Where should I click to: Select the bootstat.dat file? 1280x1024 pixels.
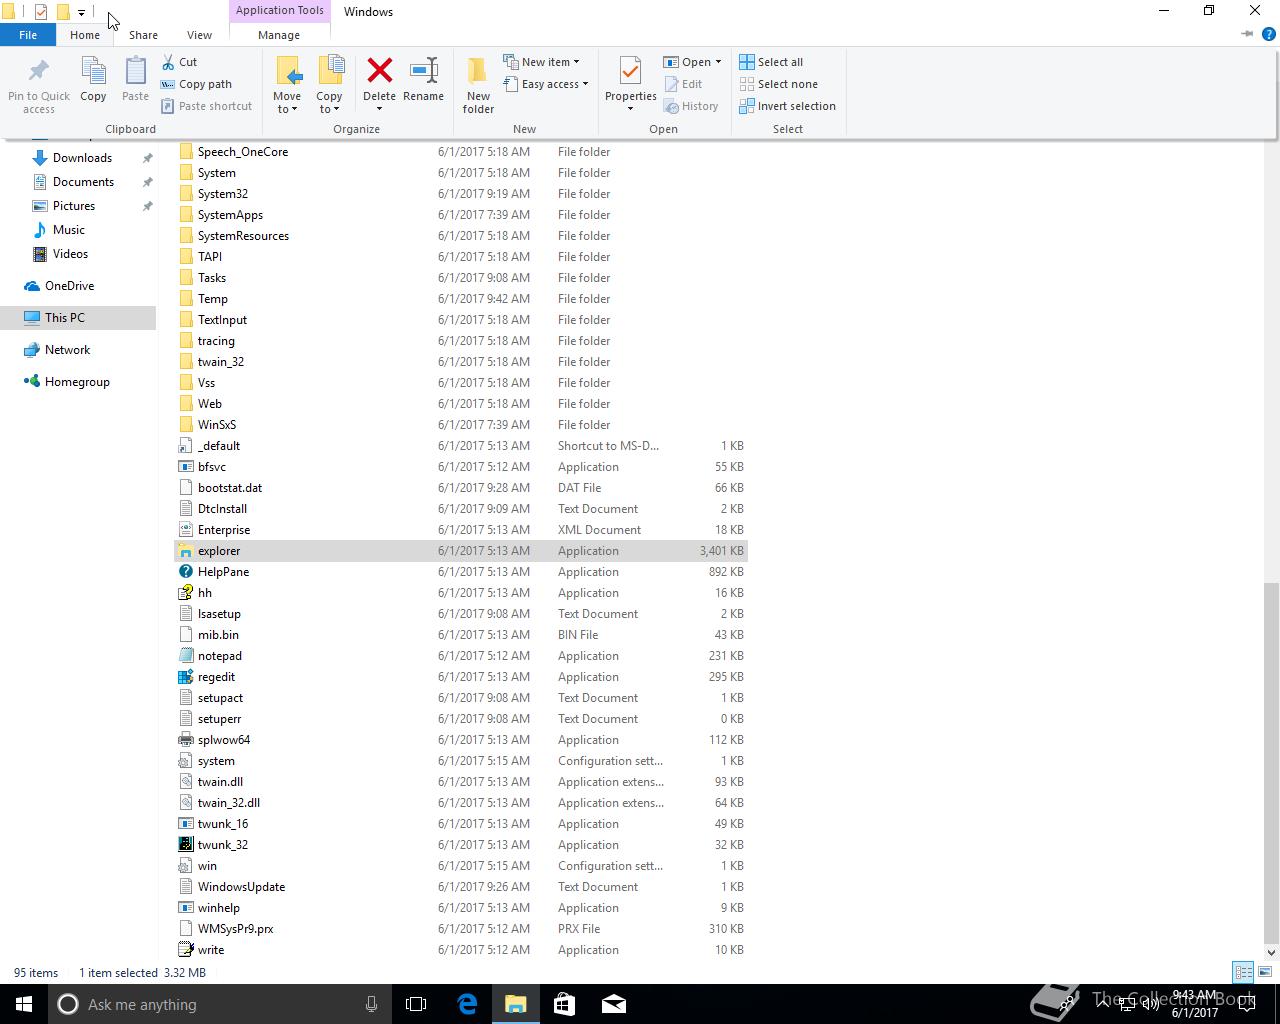click(461, 488)
